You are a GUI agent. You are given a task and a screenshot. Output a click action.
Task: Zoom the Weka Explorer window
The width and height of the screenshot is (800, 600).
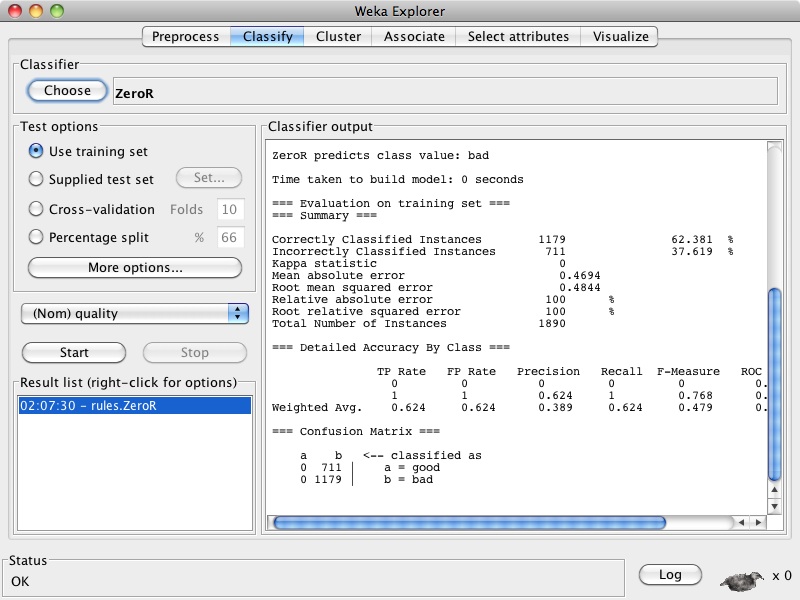(57, 11)
